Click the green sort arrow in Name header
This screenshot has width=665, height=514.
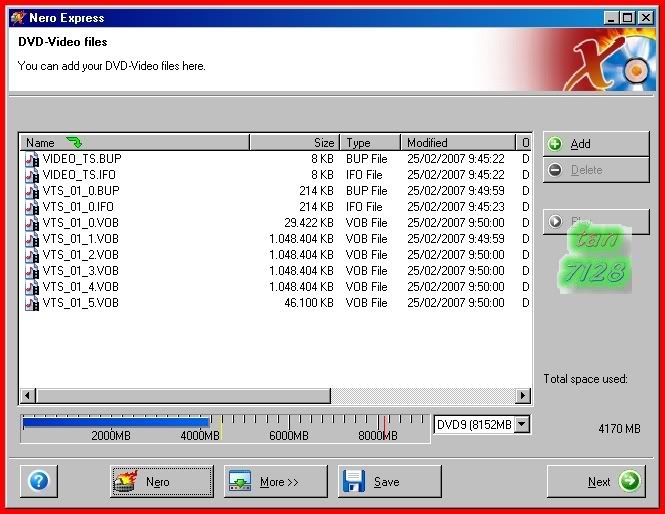pyautogui.click(x=74, y=142)
